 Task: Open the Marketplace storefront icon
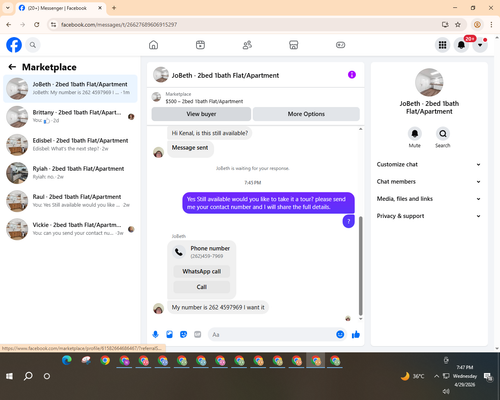294,45
